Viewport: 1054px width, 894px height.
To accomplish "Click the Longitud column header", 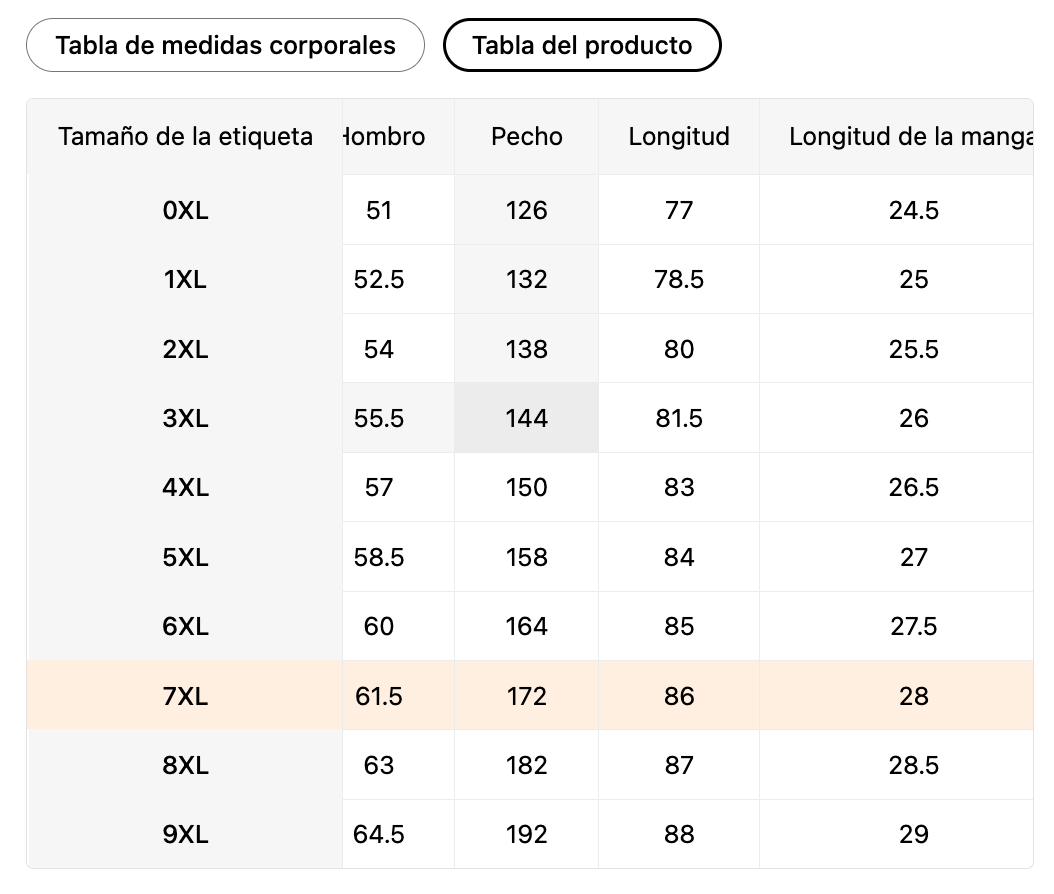I will [x=679, y=137].
